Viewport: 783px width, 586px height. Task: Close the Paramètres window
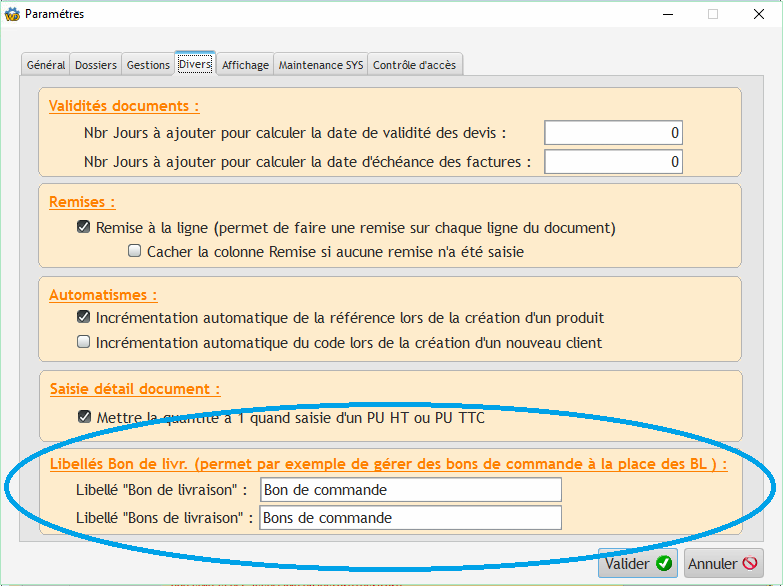click(759, 14)
